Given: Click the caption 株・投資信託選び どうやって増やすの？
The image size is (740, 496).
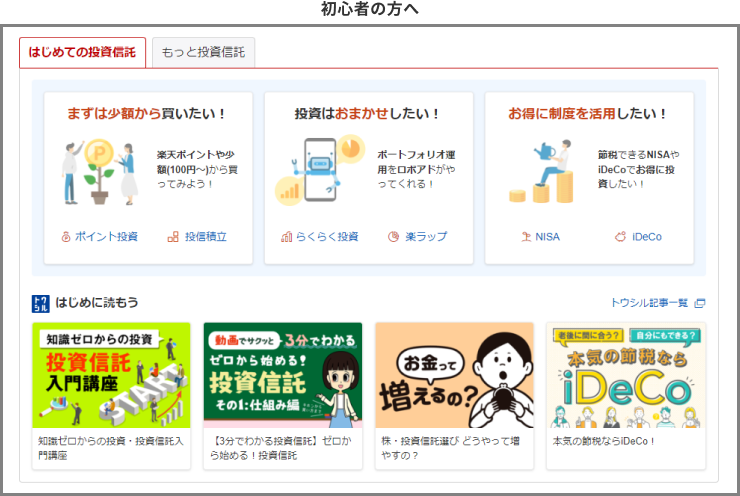Looking at the screenshot, I should [x=450, y=448].
